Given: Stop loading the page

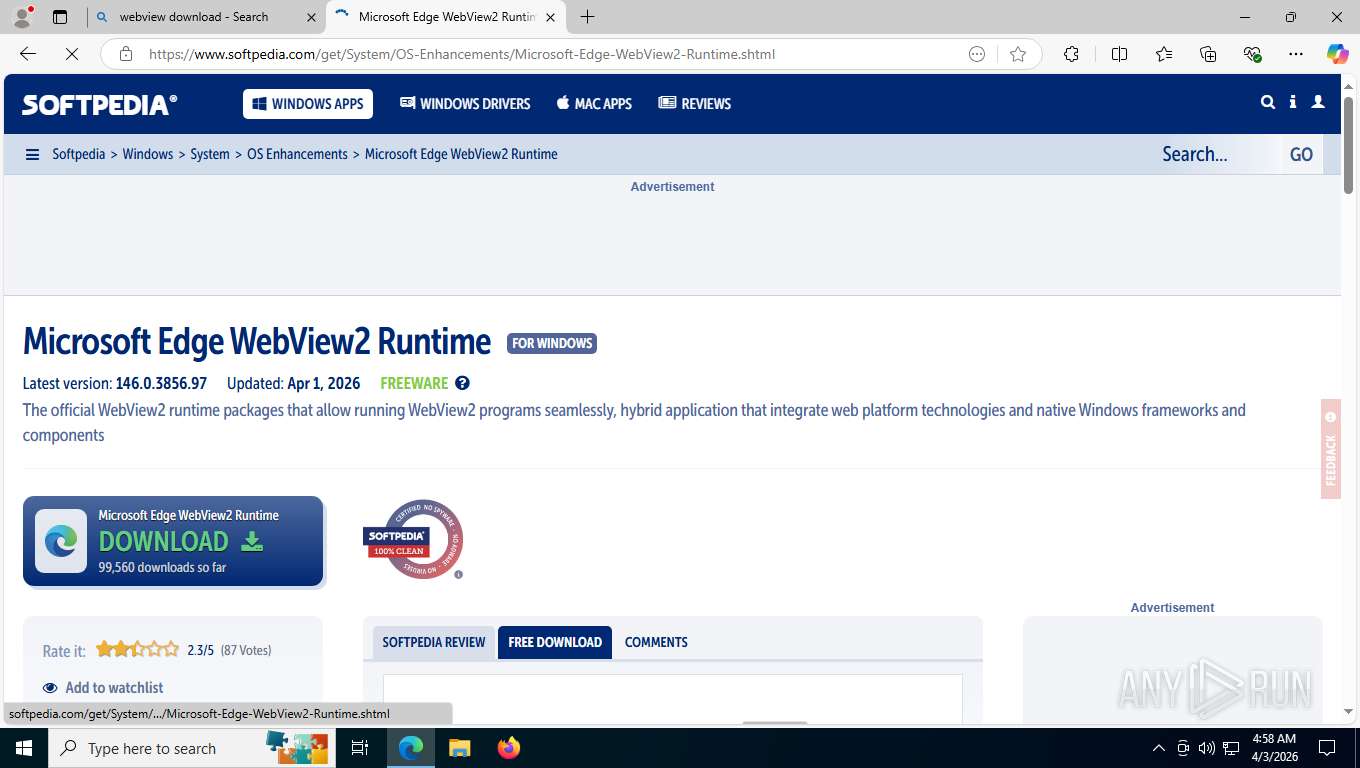Looking at the screenshot, I should click(72, 54).
